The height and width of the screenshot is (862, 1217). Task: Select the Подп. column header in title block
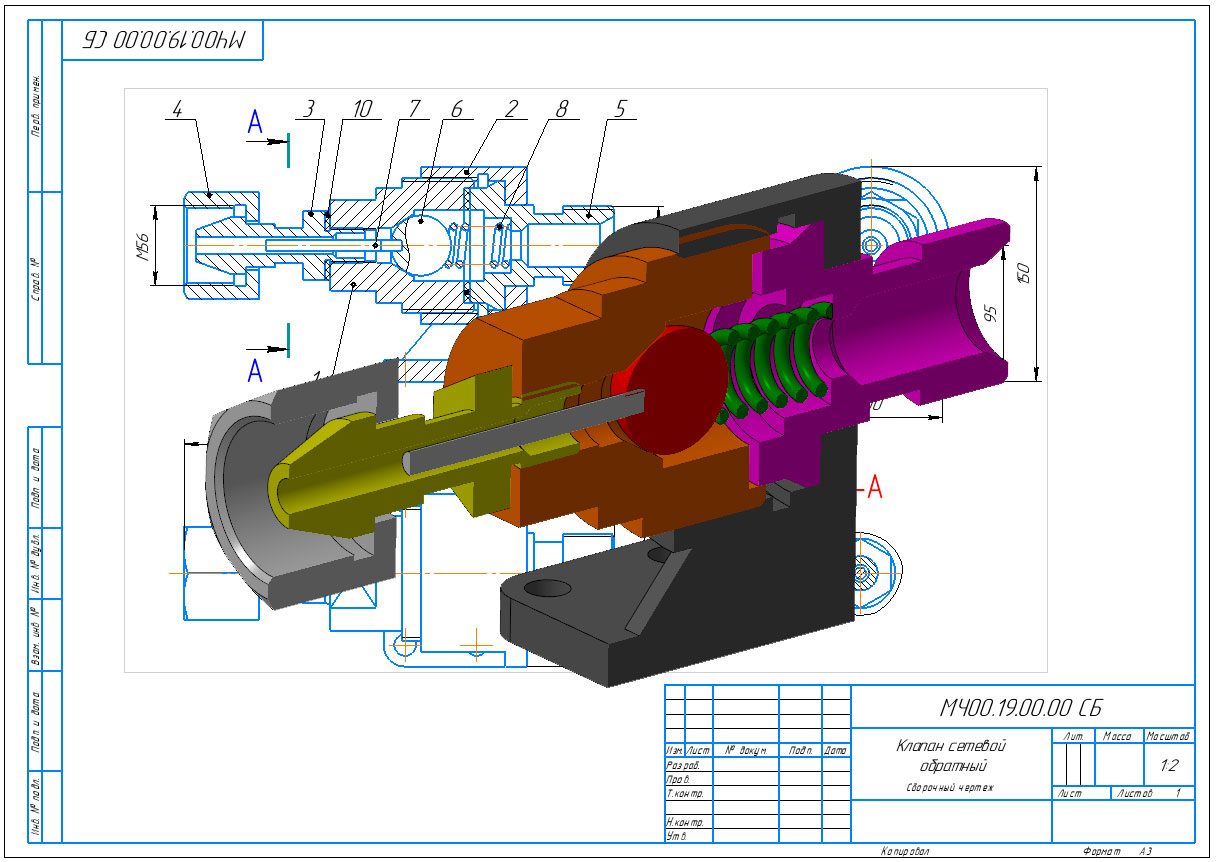pos(800,750)
